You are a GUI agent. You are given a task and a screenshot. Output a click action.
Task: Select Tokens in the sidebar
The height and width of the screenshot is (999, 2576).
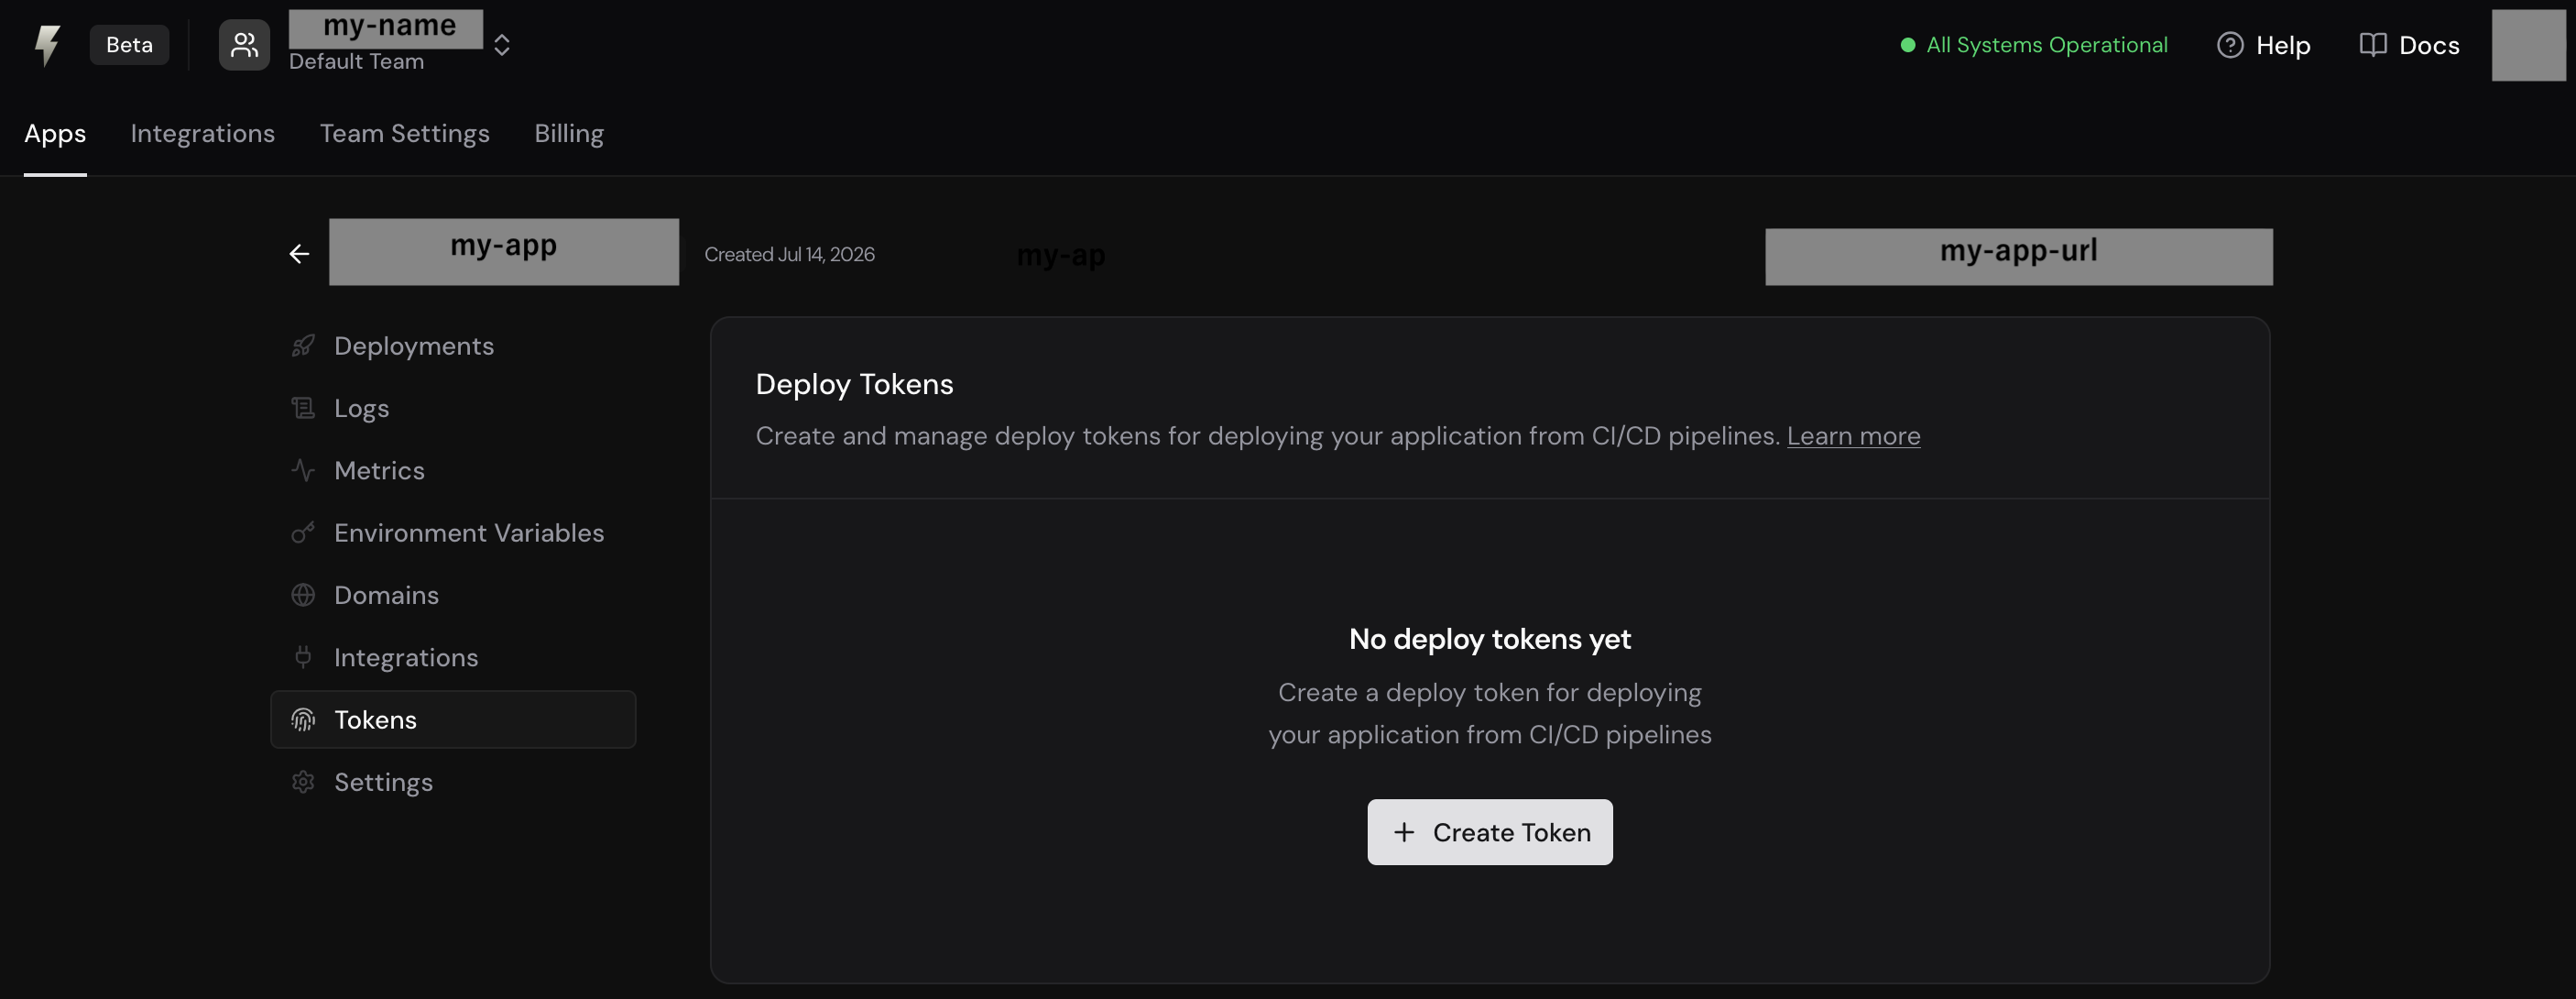pos(453,720)
